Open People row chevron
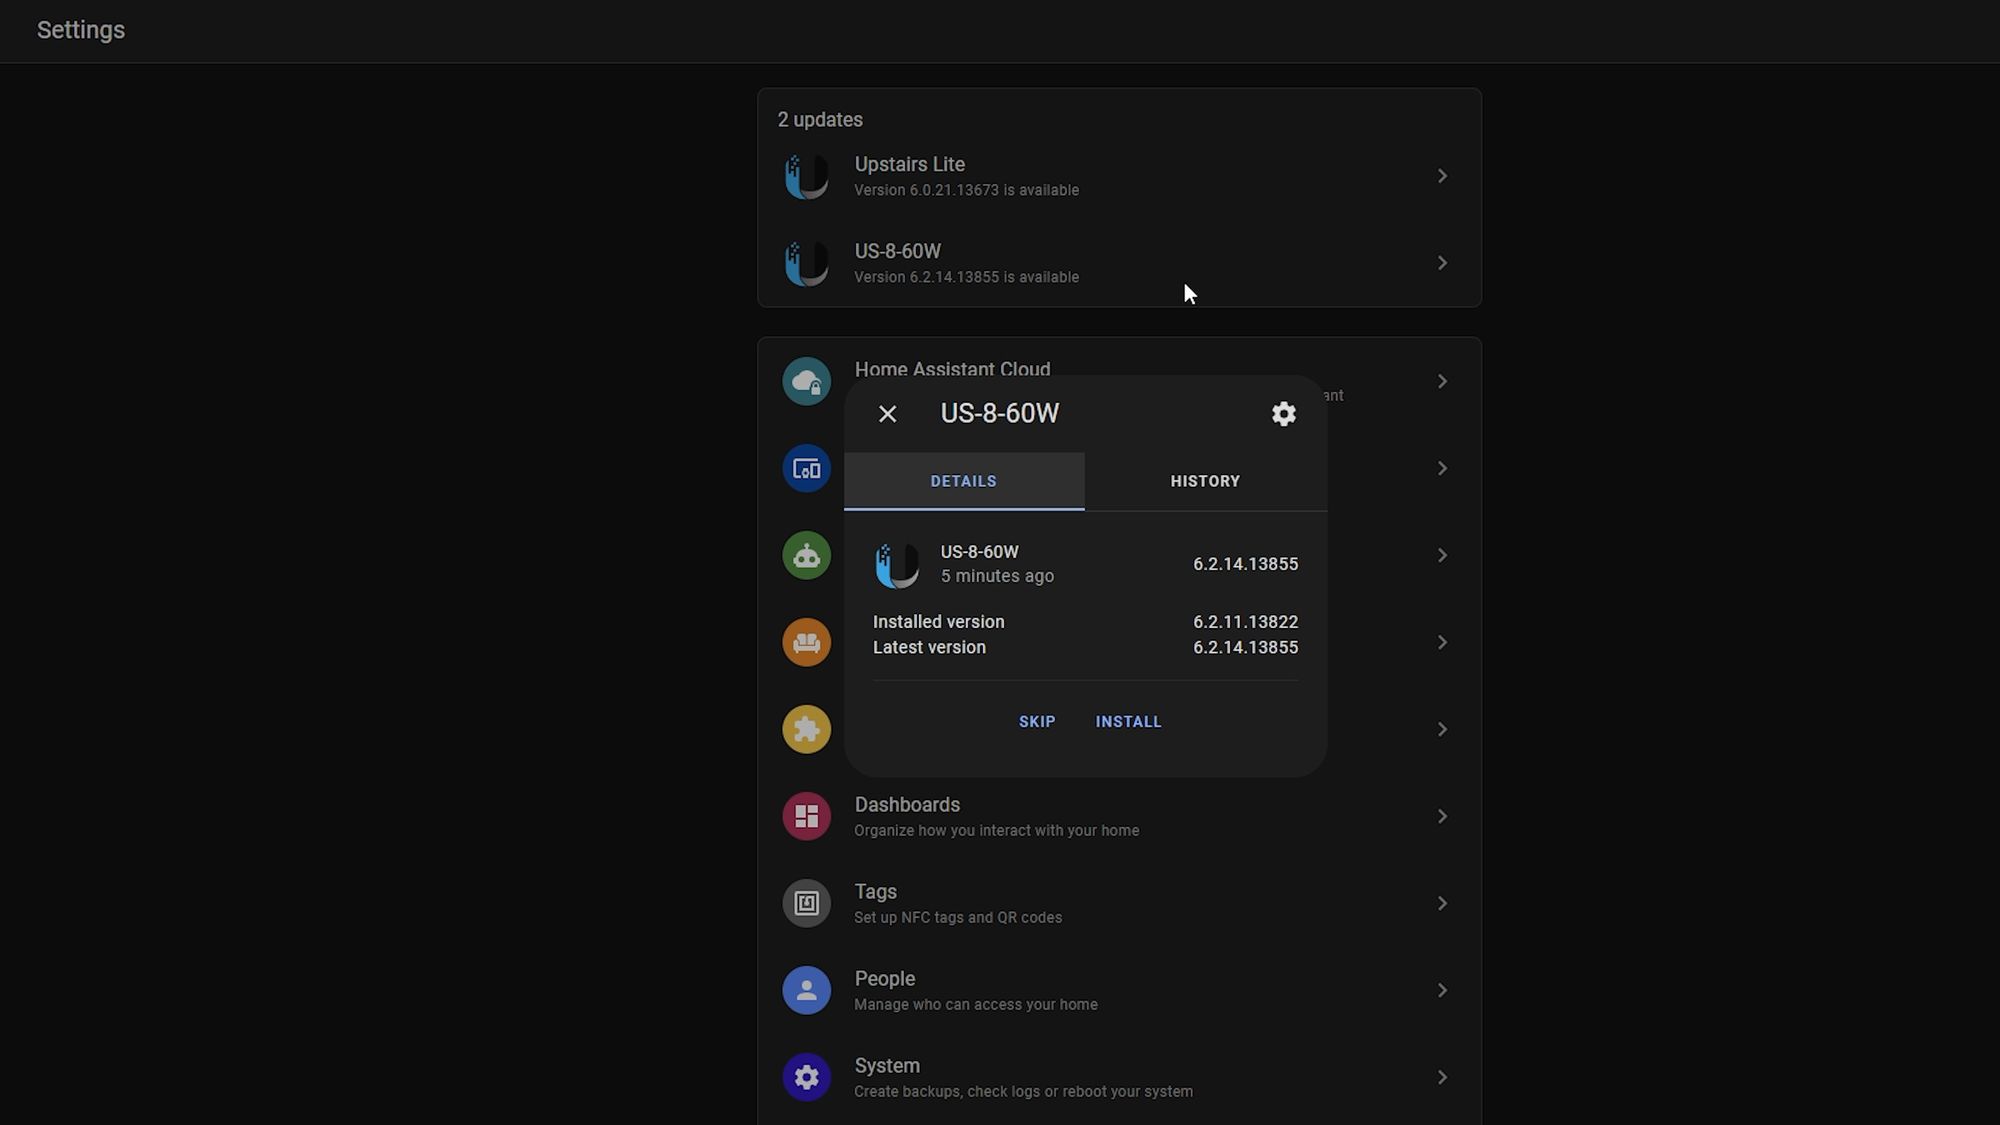 (1442, 990)
